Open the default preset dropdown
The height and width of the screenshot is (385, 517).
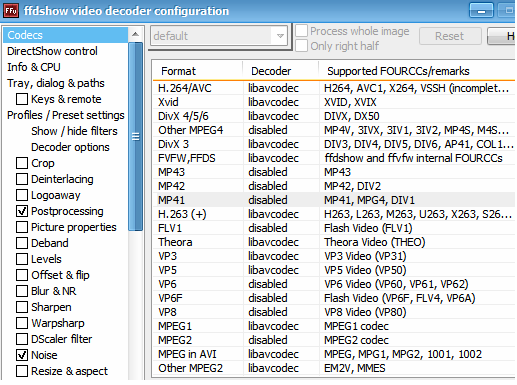click(x=220, y=36)
